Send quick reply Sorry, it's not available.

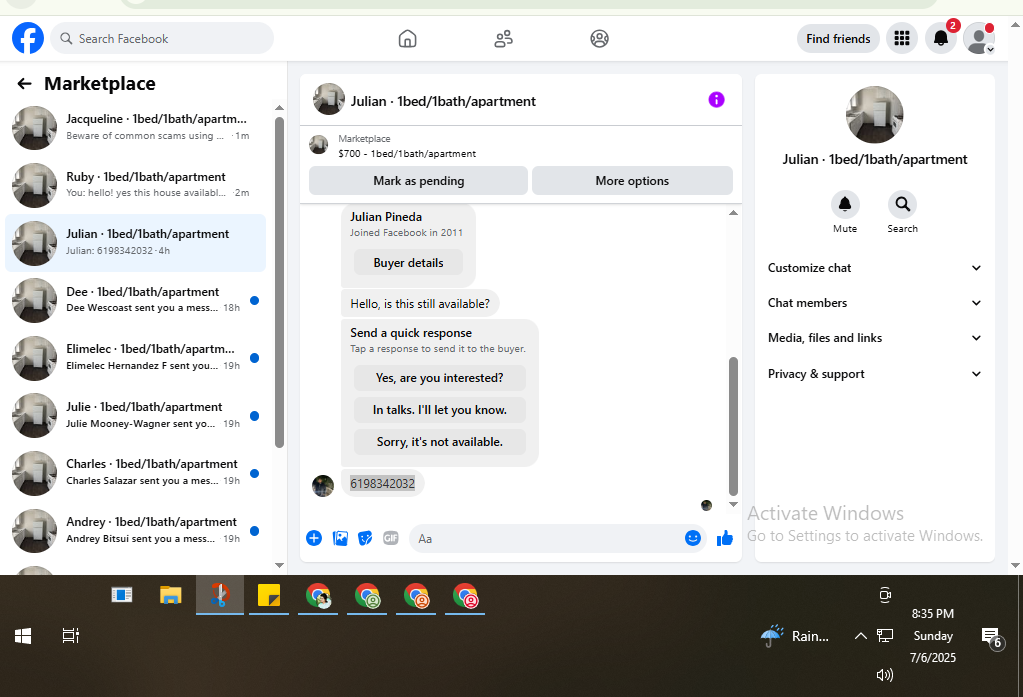pyautogui.click(x=439, y=442)
